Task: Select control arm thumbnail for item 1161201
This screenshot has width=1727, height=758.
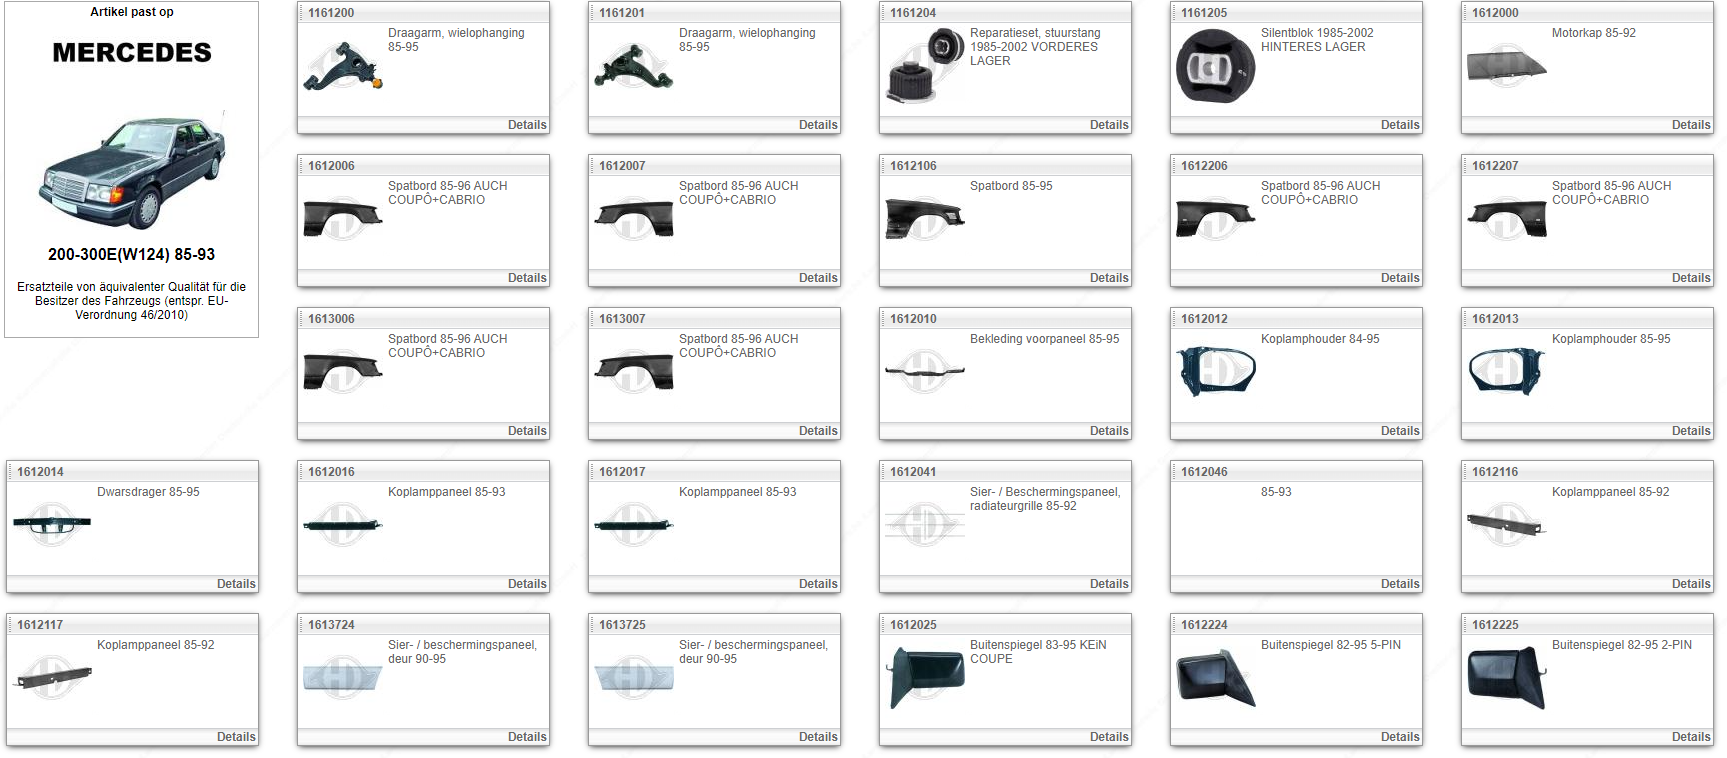Action: [634, 66]
